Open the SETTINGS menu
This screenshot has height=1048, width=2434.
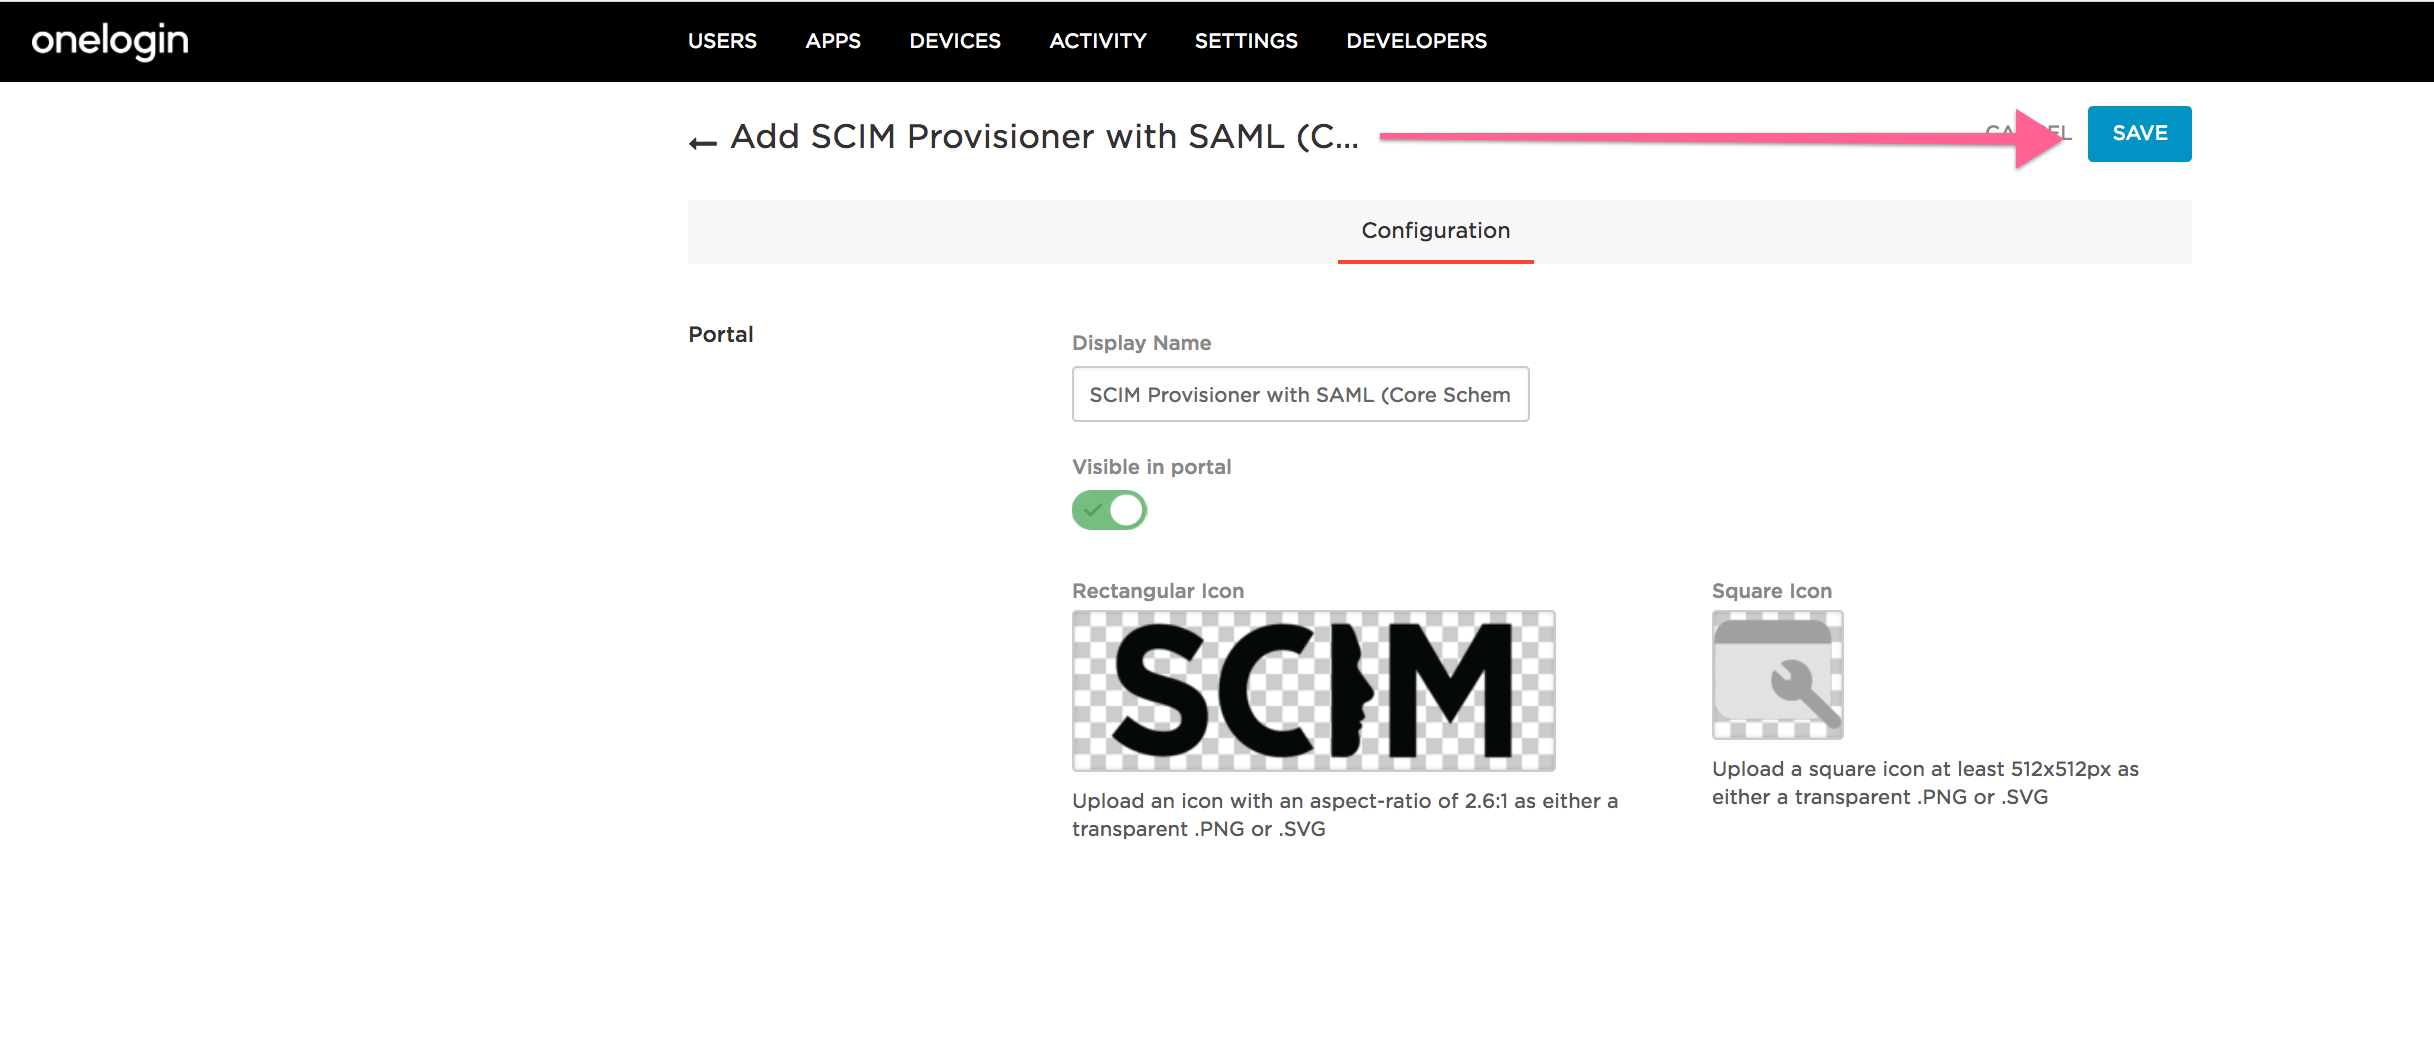pos(1246,41)
